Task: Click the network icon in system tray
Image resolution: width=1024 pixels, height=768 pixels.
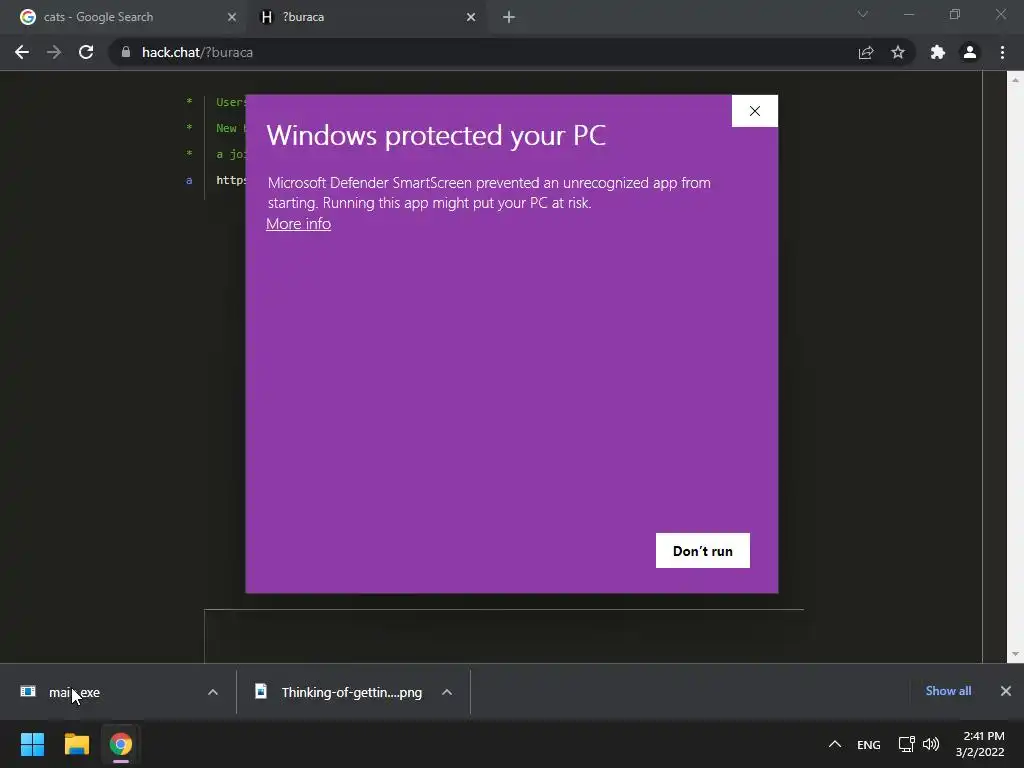Action: pos(906,744)
